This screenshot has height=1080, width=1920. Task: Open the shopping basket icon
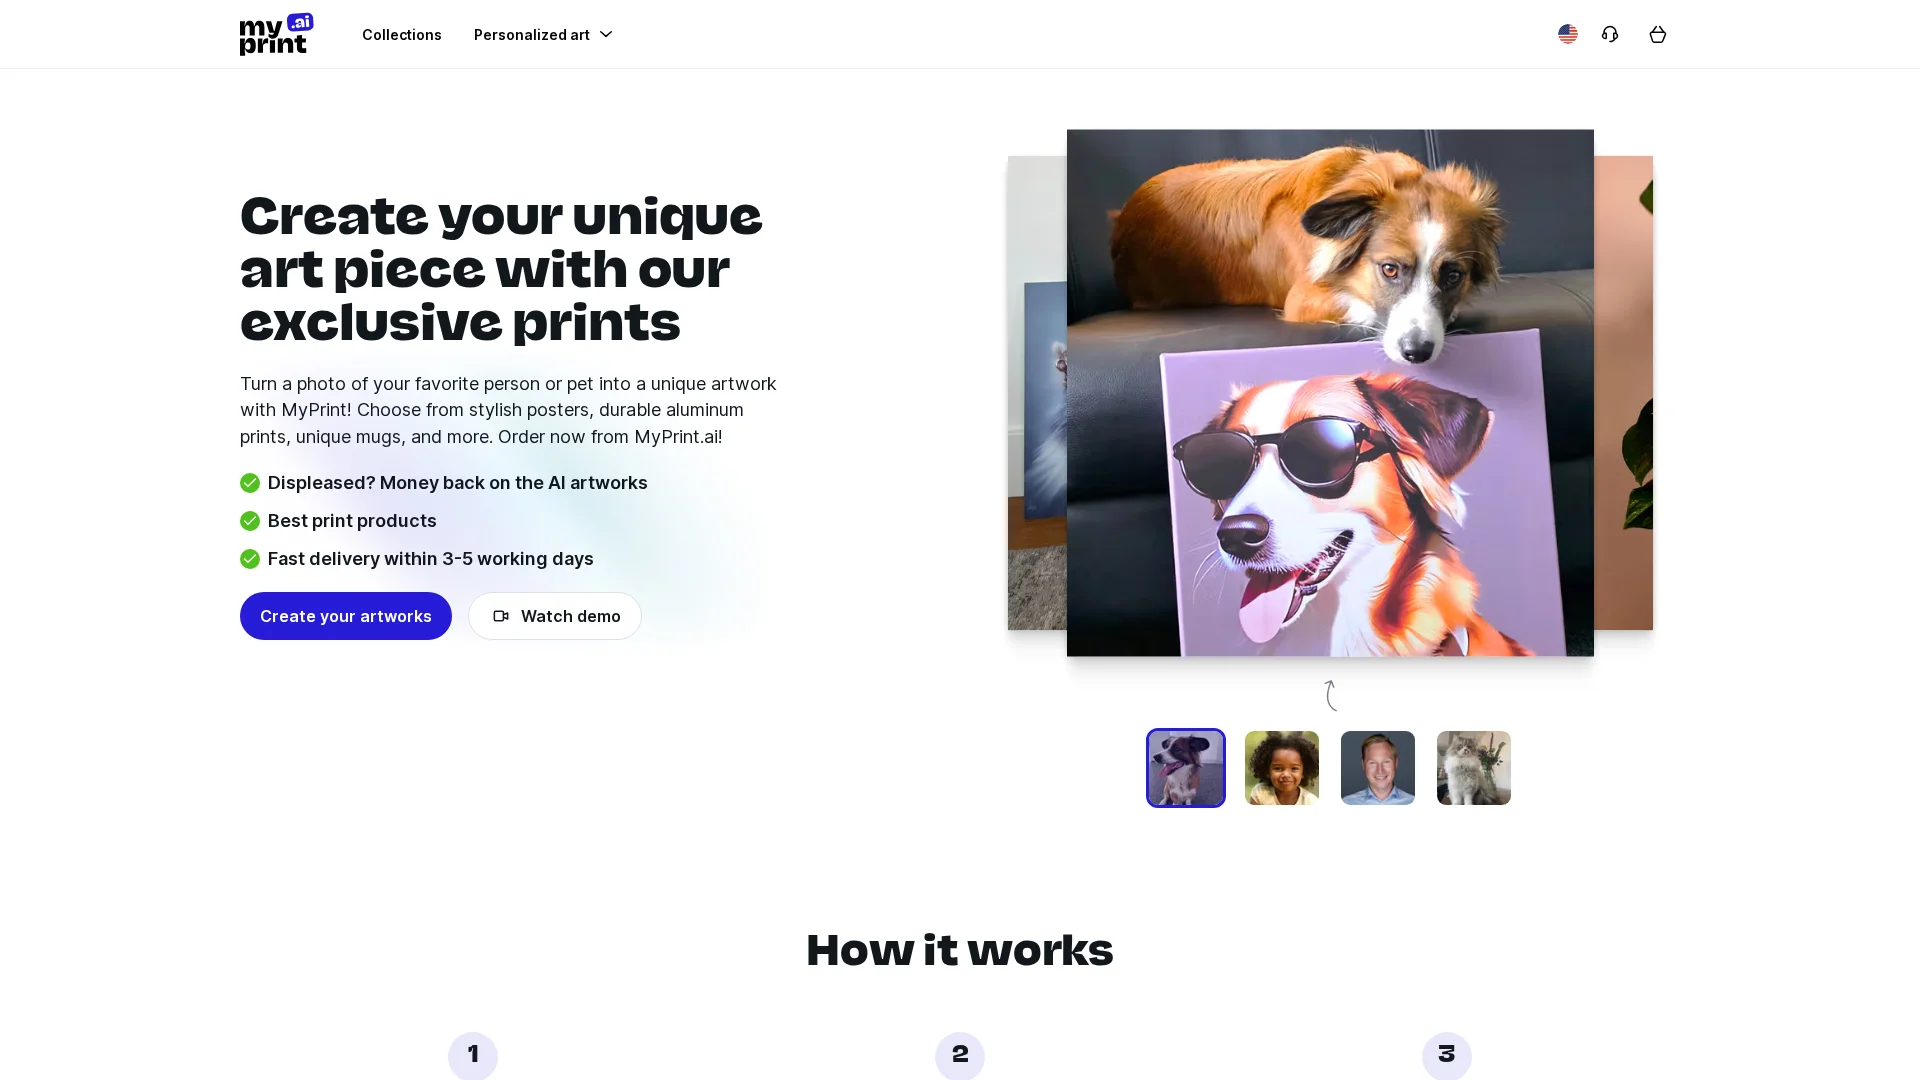coord(1657,34)
